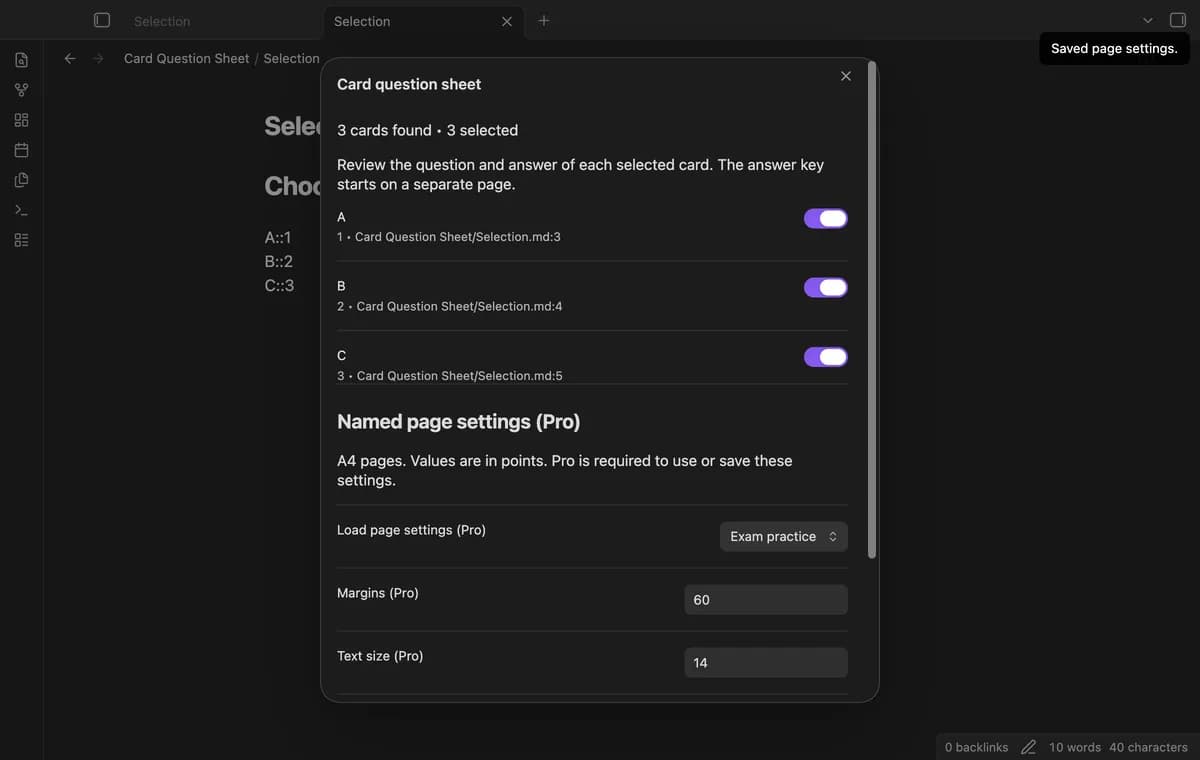The height and width of the screenshot is (760, 1200).
Task: Click the Selection breadcrumb item
Action: click(291, 58)
